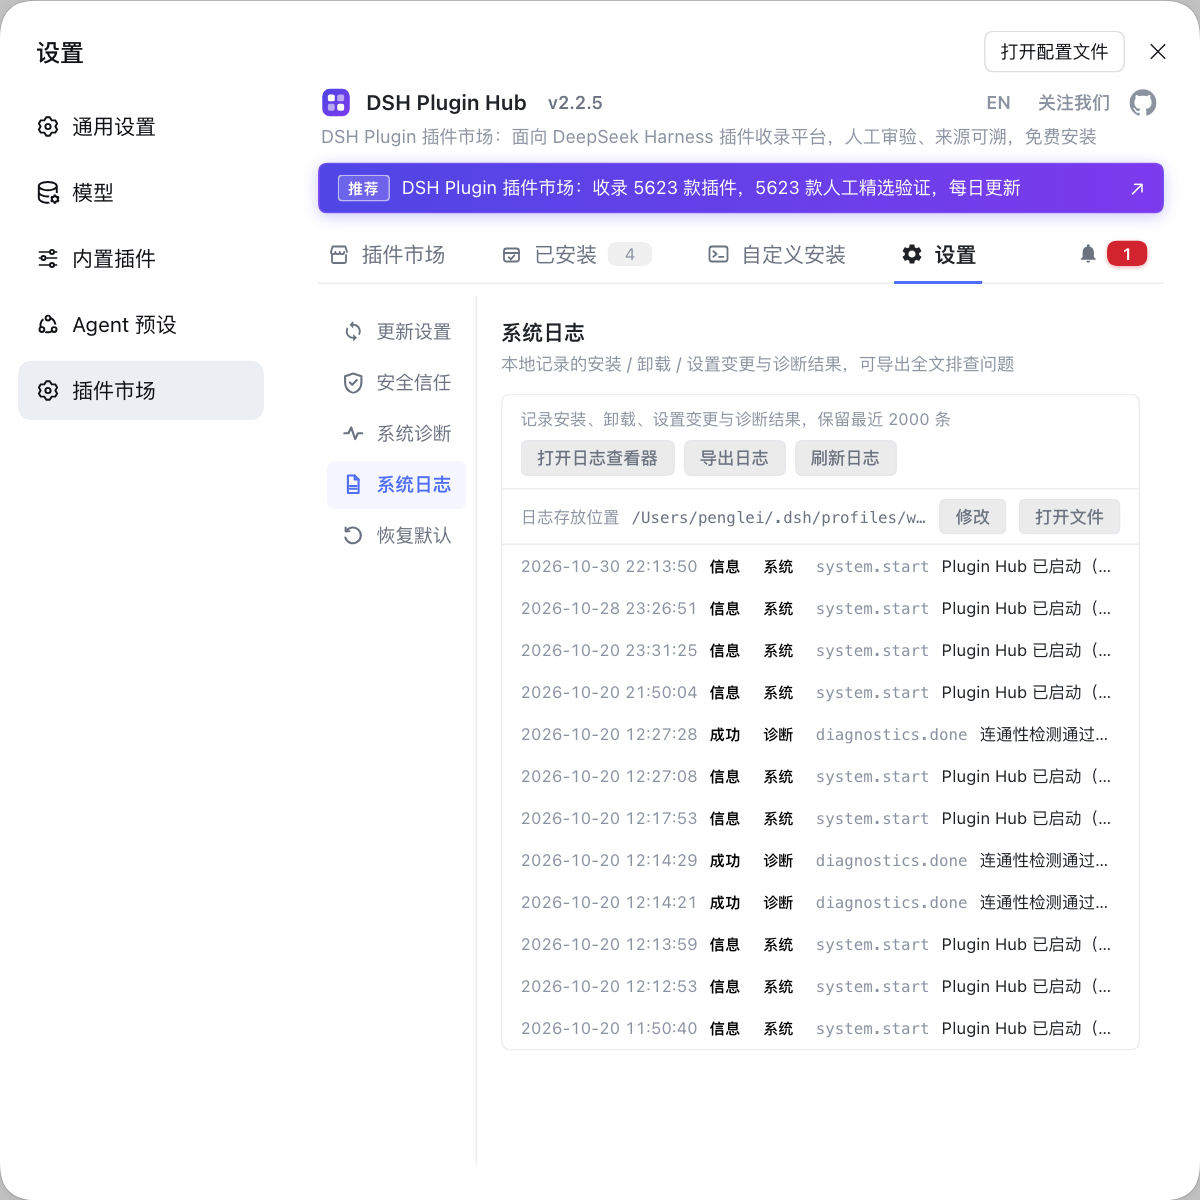Image resolution: width=1200 pixels, height=1200 pixels.
Task: Go to 安全信任 section
Action: (x=397, y=383)
